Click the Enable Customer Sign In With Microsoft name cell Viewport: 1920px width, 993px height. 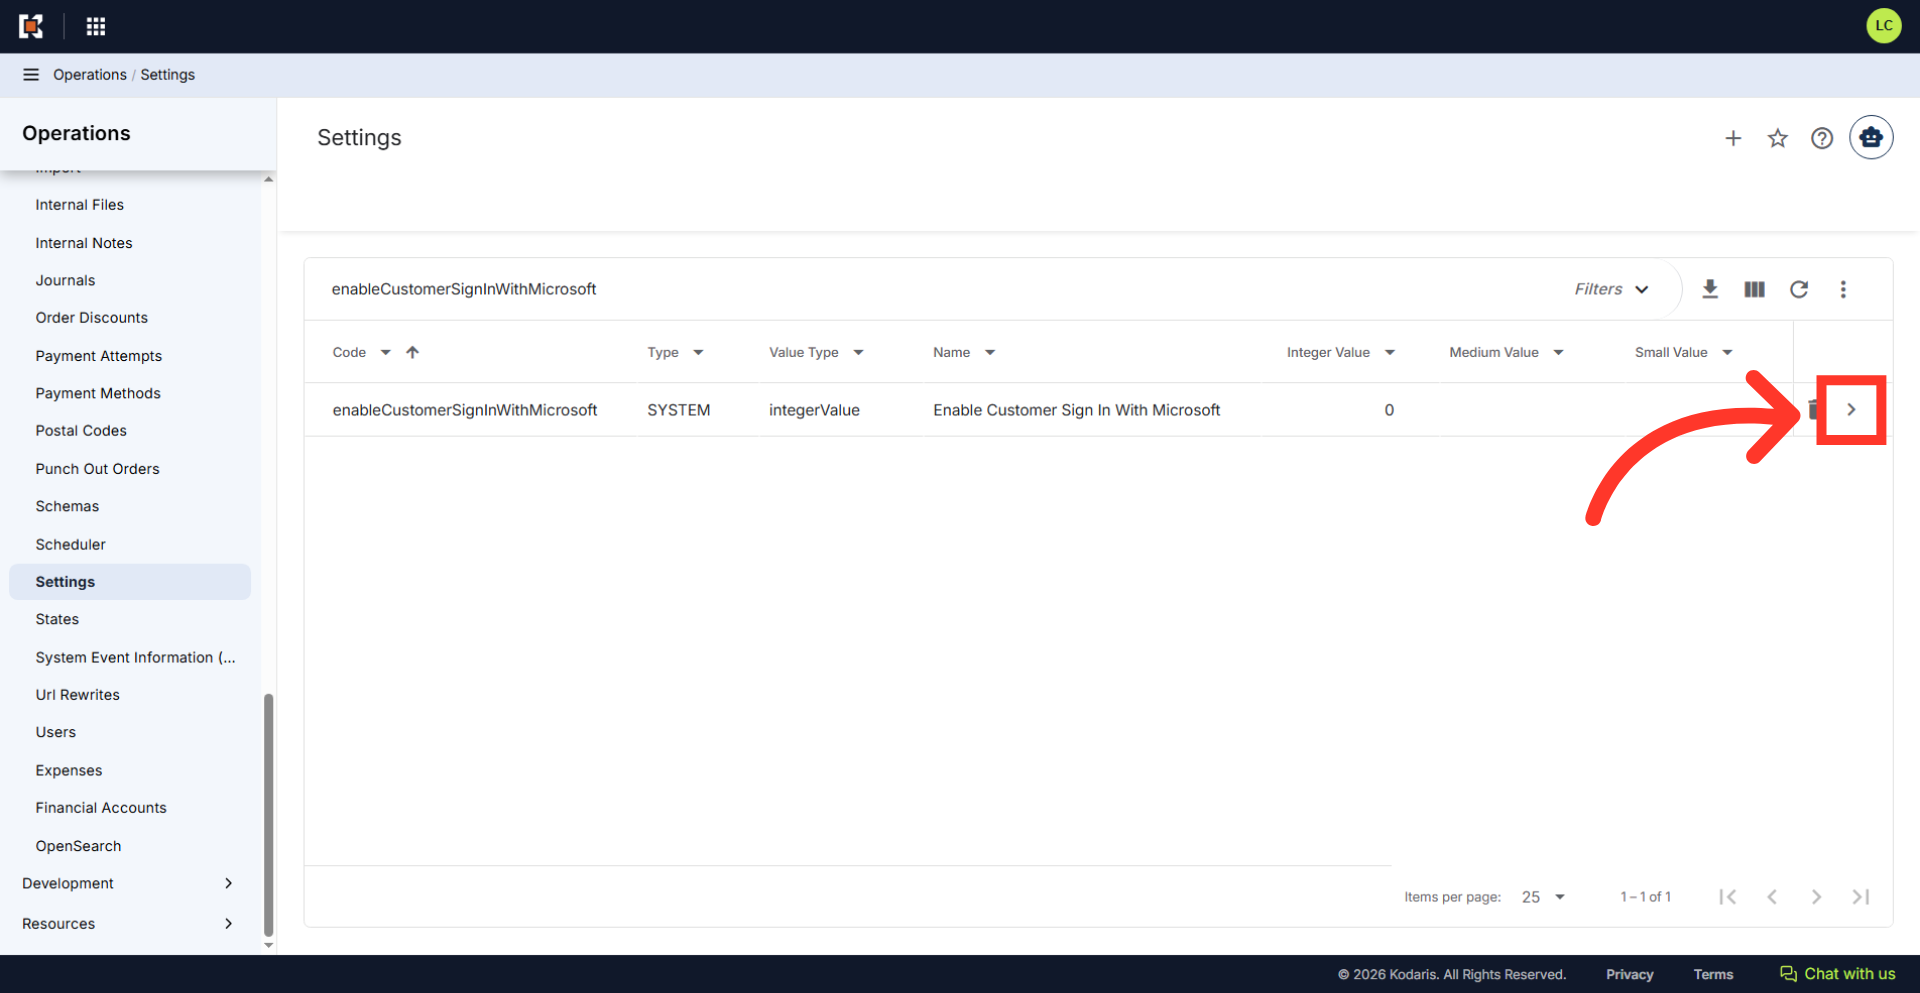[x=1076, y=410]
